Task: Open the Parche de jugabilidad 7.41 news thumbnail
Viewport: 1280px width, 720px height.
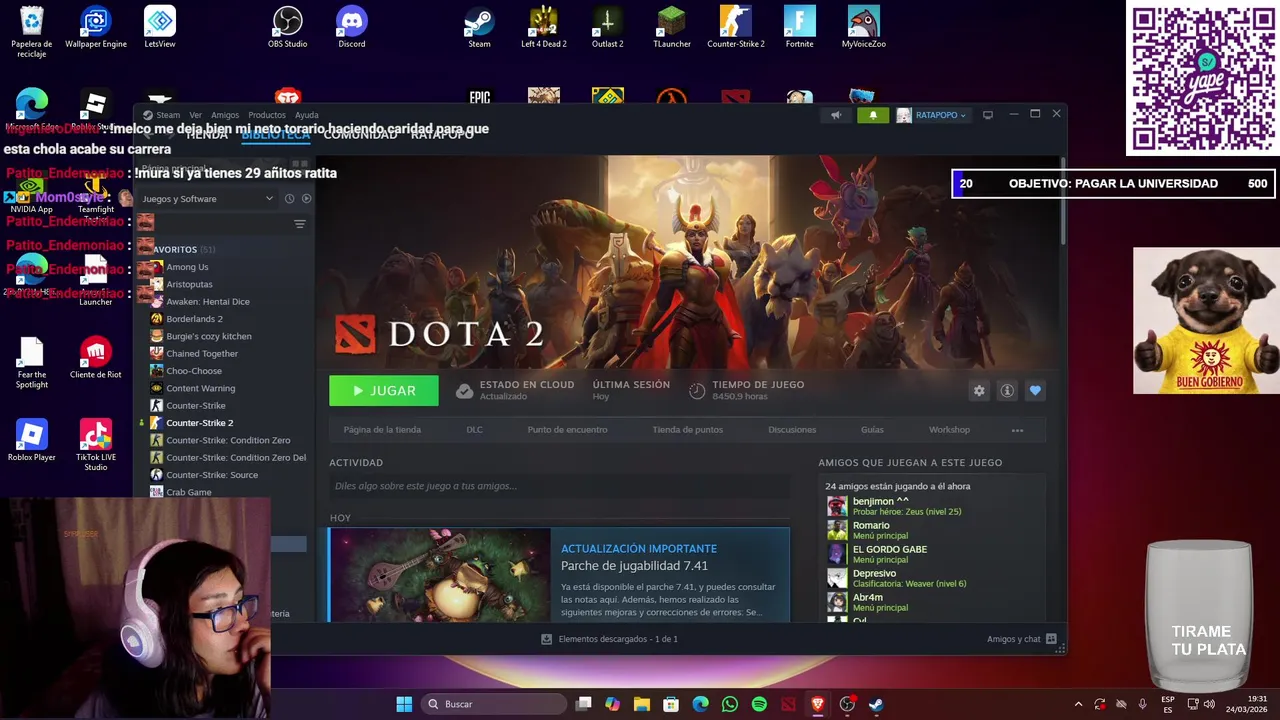Action: coord(440,575)
